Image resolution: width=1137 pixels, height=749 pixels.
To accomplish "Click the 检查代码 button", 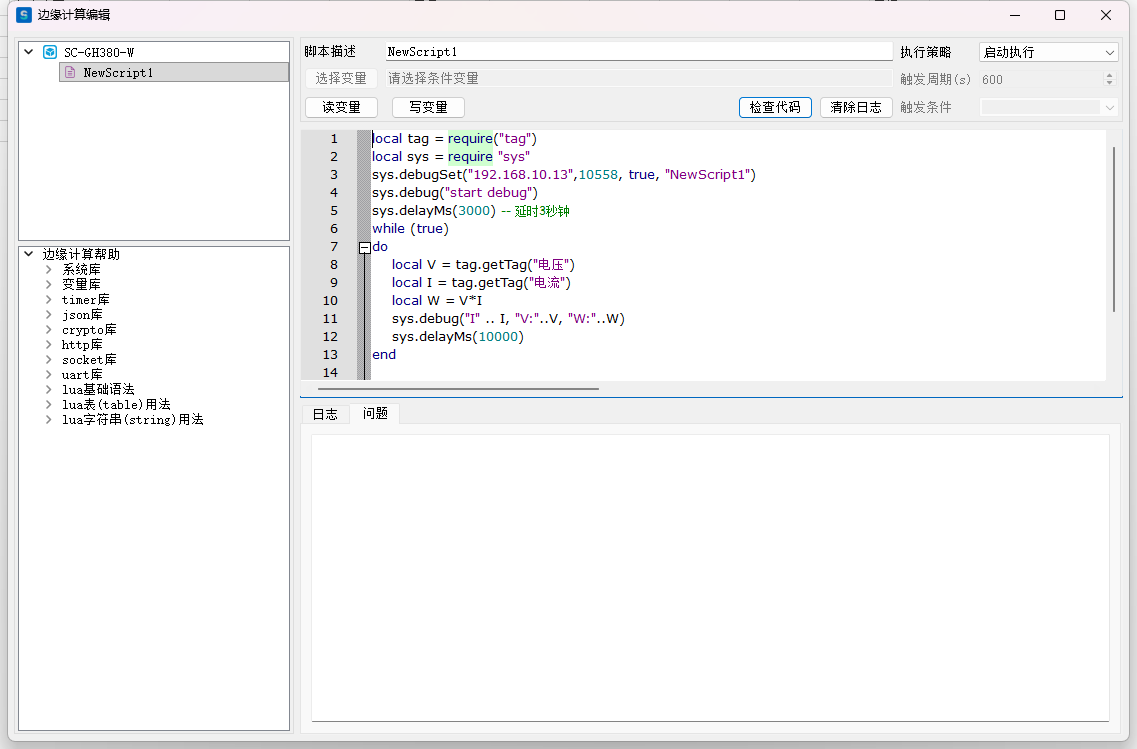I will pos(775,107).
